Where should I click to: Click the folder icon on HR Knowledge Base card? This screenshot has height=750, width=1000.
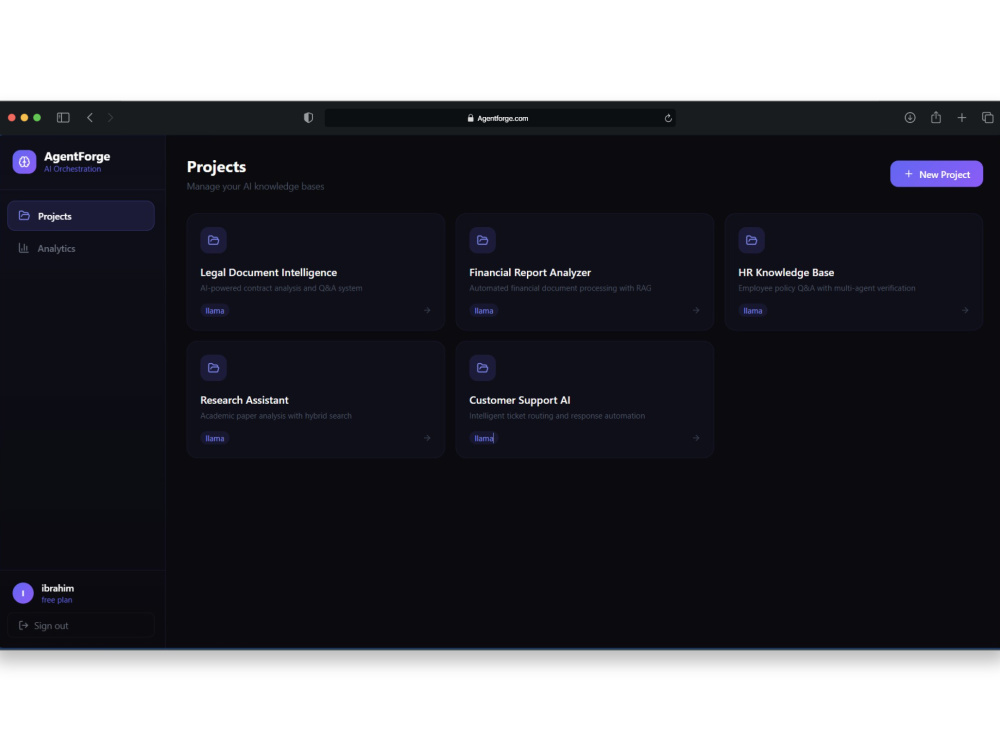pos(751,240)
